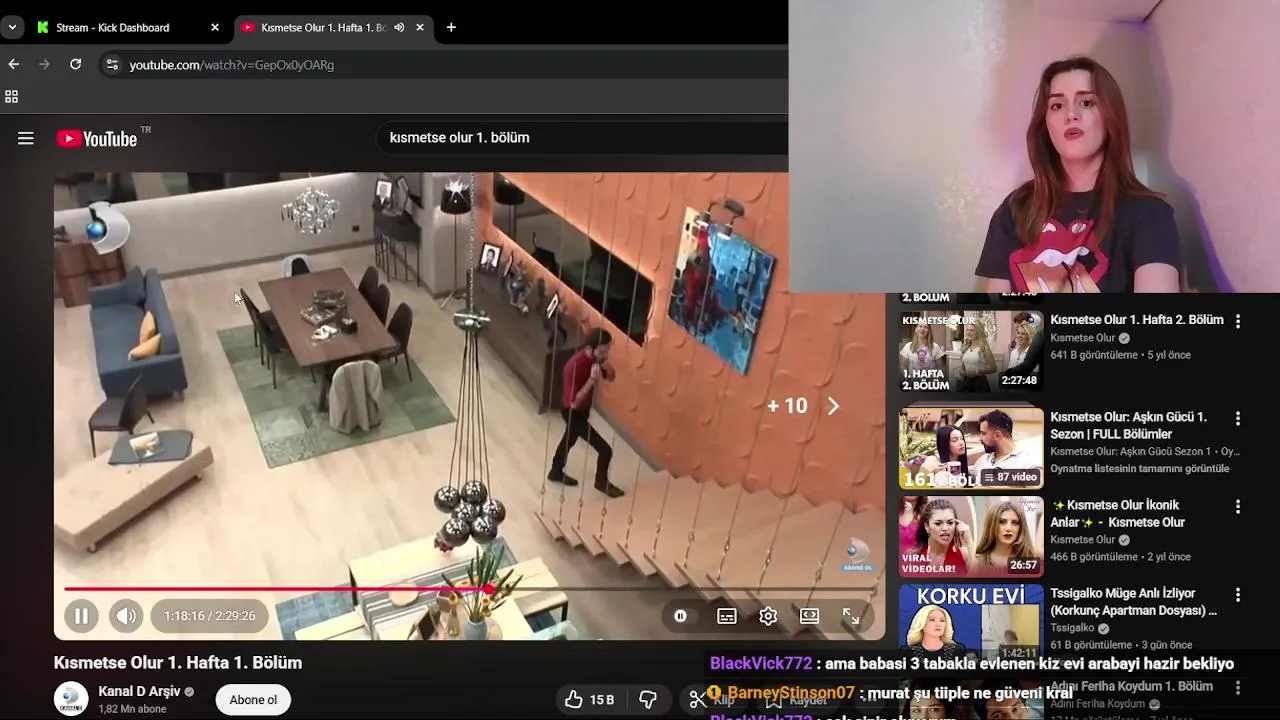Viewport: 1280px width, 720px height.
Task: Click inside the YouTube search field
Action: click(x=580, y=138)
